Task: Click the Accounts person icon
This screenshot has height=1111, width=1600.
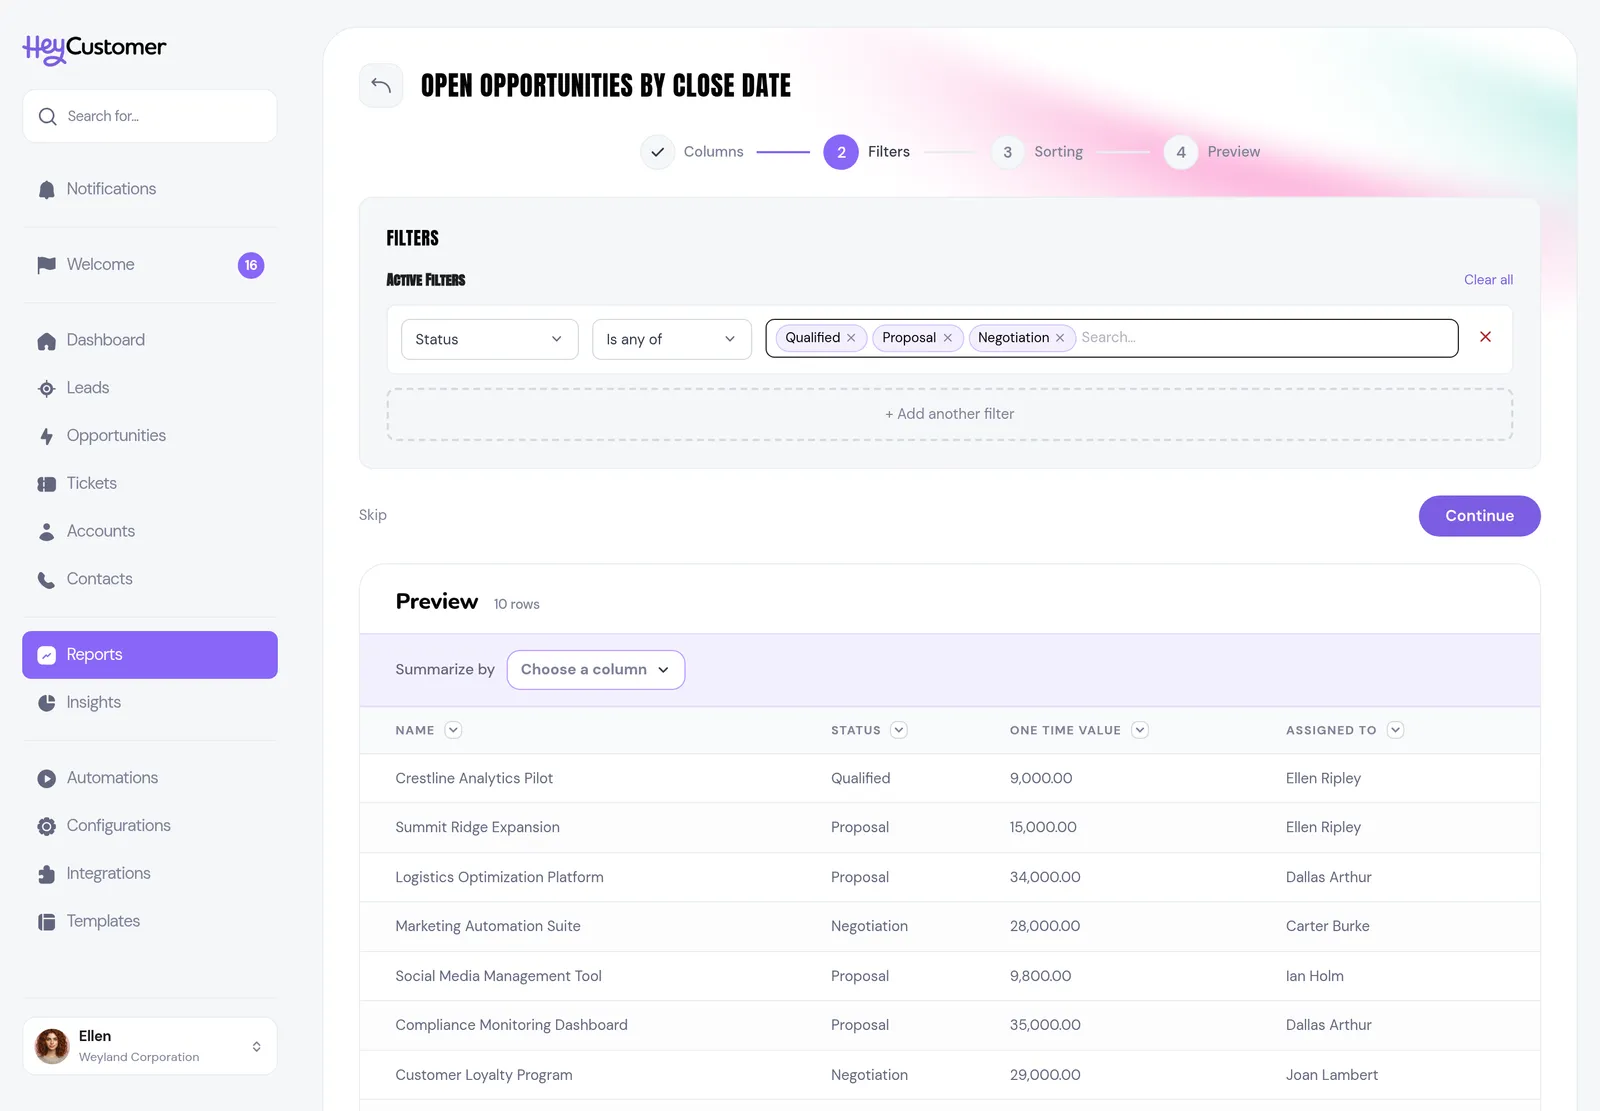Action: [46, 532]
